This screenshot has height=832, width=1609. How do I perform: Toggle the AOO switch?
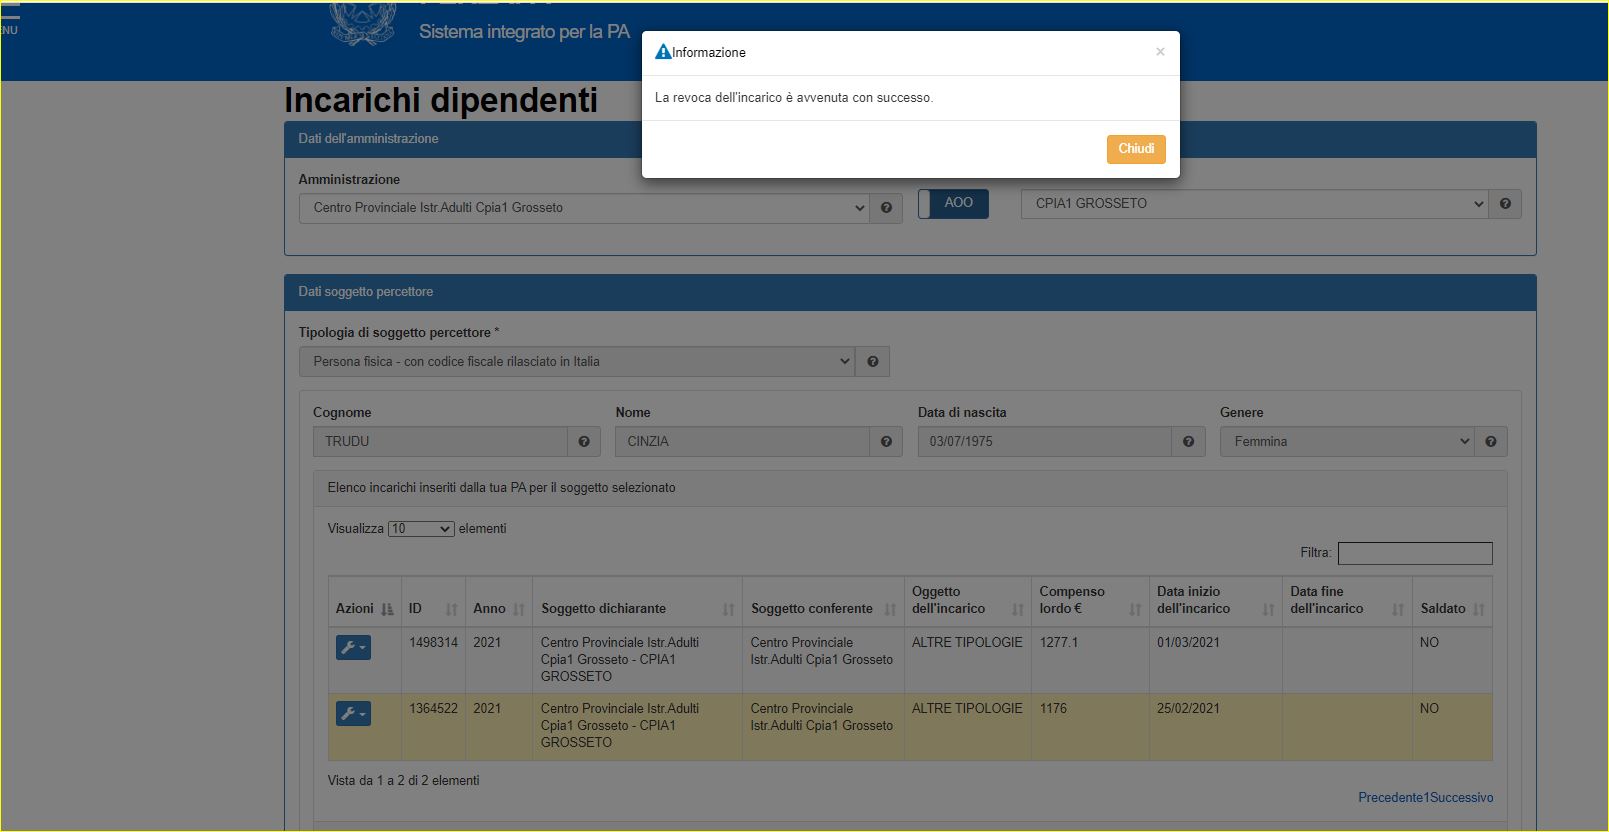[x=953, y=203]
